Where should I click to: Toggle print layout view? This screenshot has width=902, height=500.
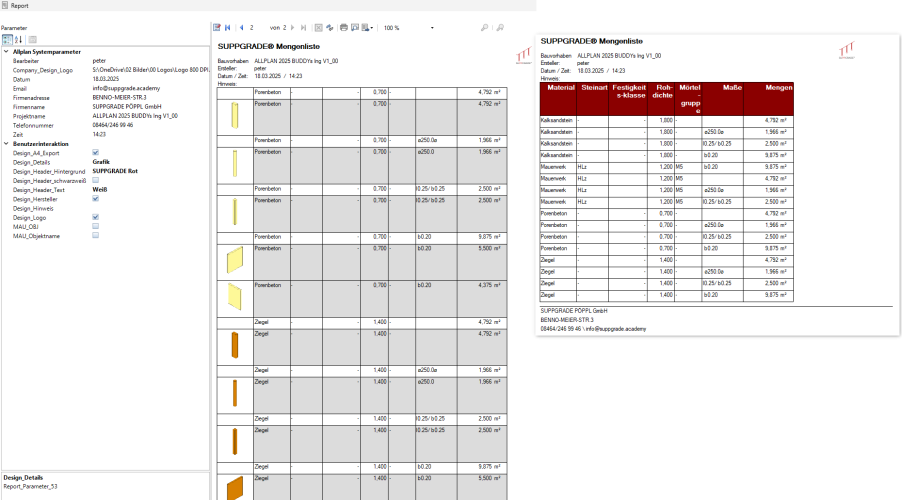(354, 28)
